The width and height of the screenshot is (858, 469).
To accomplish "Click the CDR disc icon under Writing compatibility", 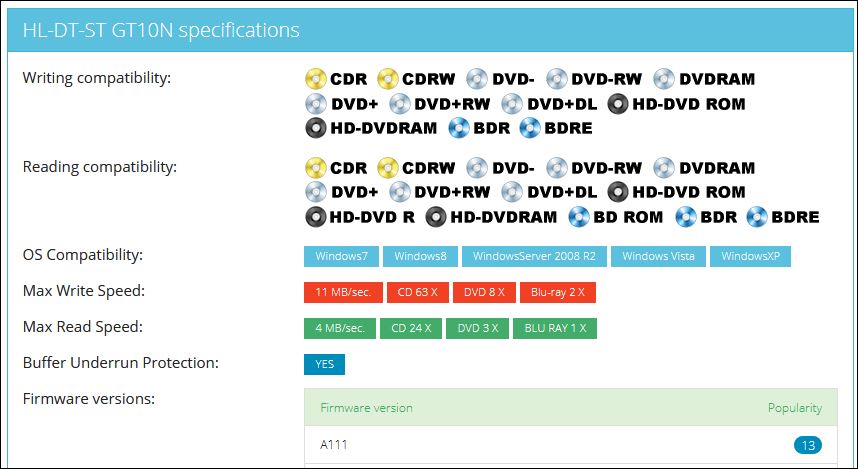I will pos(316,79).
